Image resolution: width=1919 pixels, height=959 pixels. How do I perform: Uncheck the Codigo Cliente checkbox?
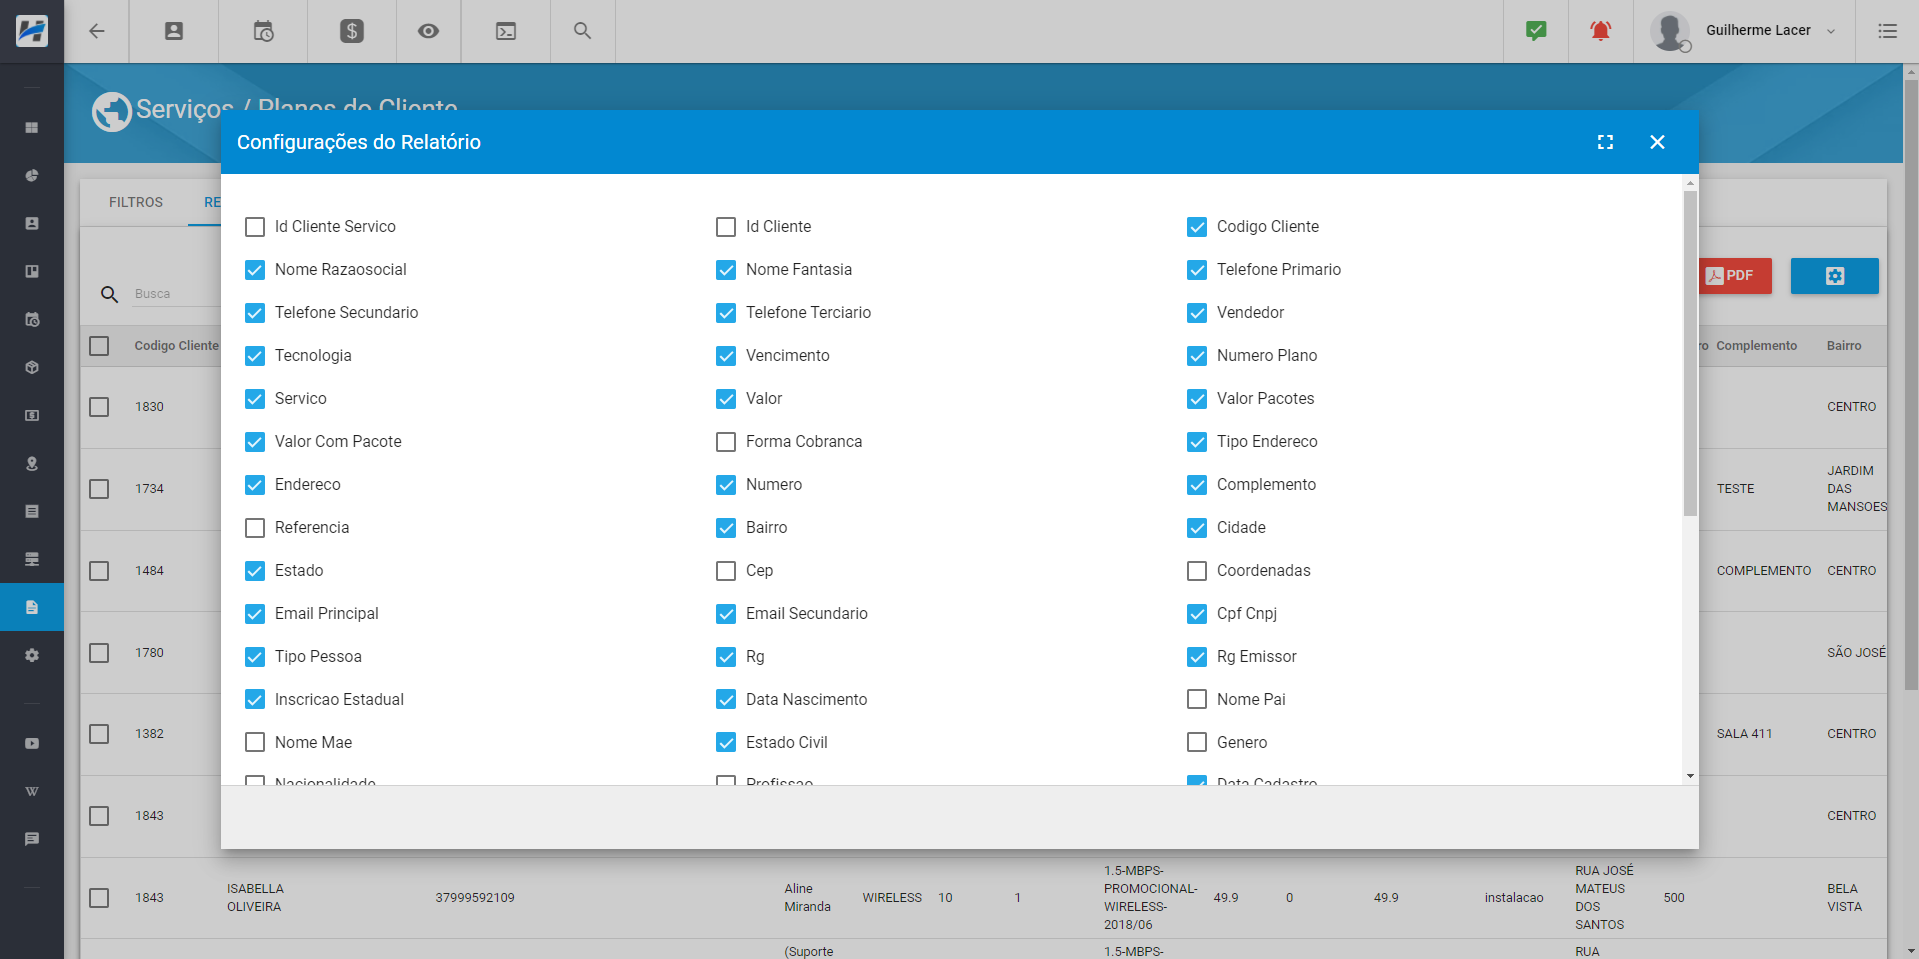(1197, 227)
